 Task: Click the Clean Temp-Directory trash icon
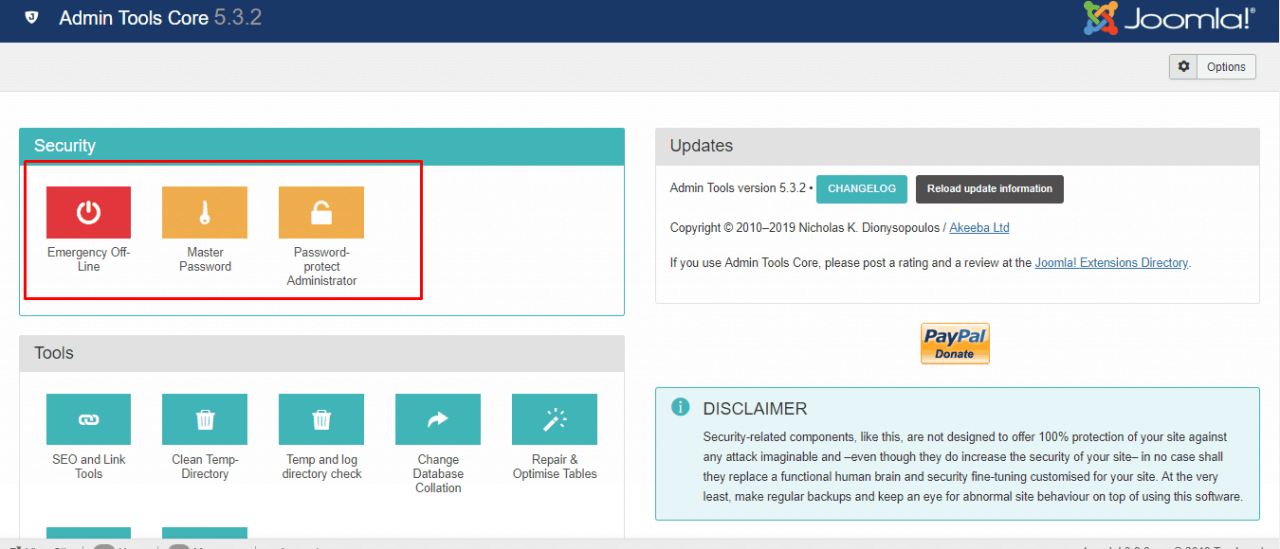(x=204, y=419)
